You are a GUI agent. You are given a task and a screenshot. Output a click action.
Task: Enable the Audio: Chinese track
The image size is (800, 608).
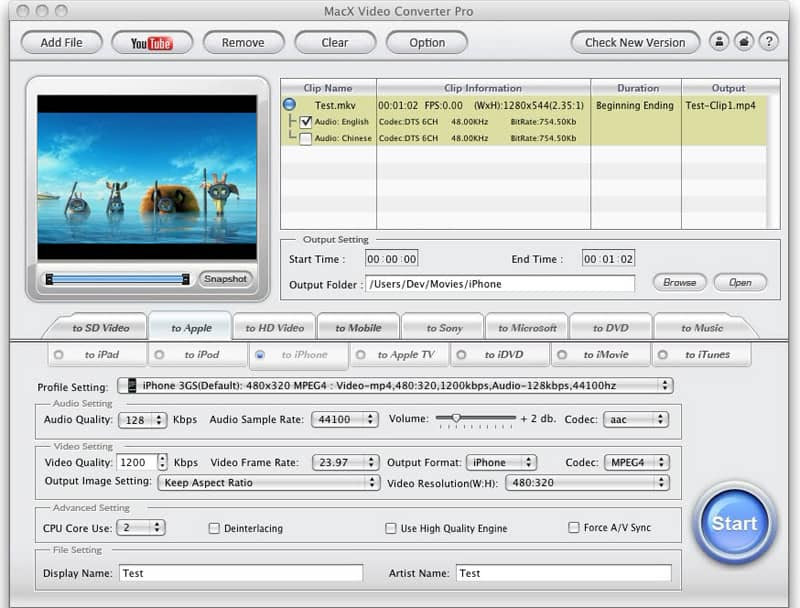coord(306,139)
